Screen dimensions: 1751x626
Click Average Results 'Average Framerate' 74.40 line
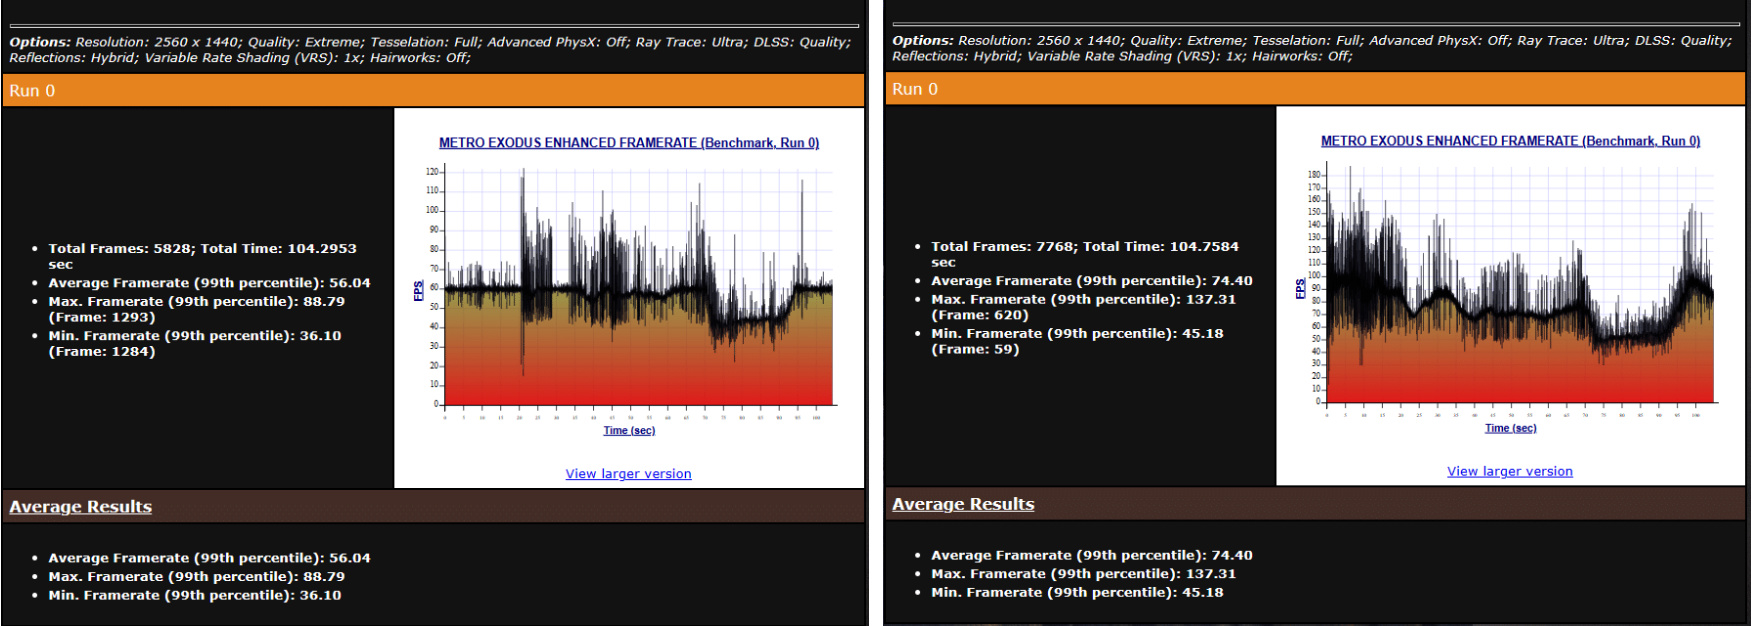pos(1092,555)
